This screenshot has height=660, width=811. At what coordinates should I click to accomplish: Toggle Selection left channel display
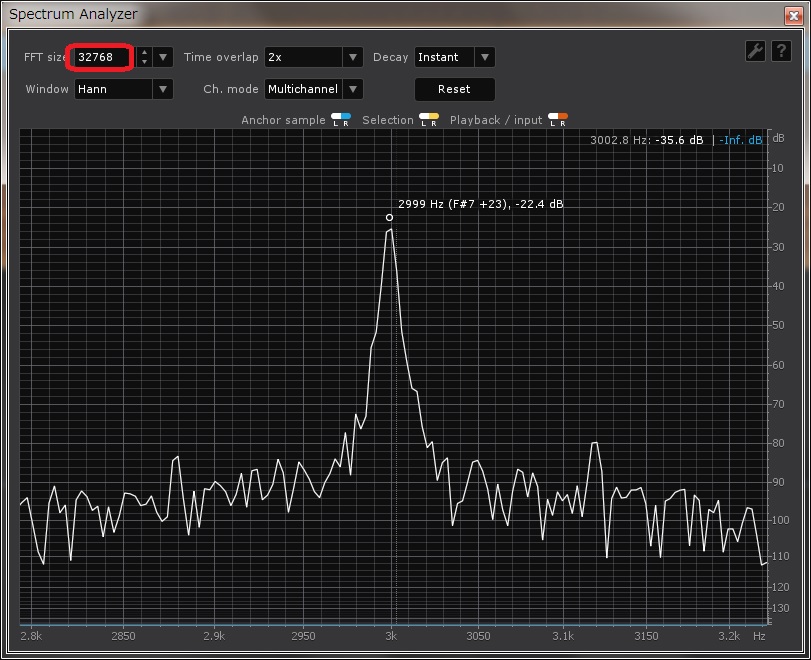click(424, 120)
